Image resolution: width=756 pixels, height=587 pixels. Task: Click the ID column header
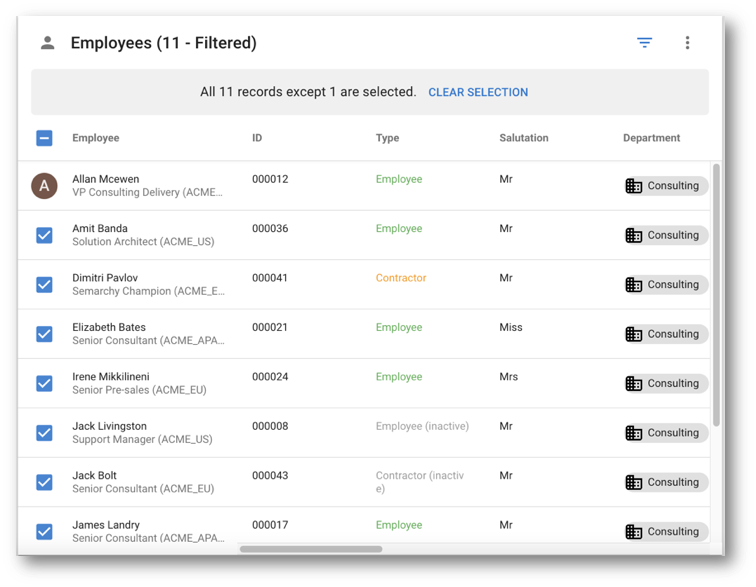pos(257,138)
